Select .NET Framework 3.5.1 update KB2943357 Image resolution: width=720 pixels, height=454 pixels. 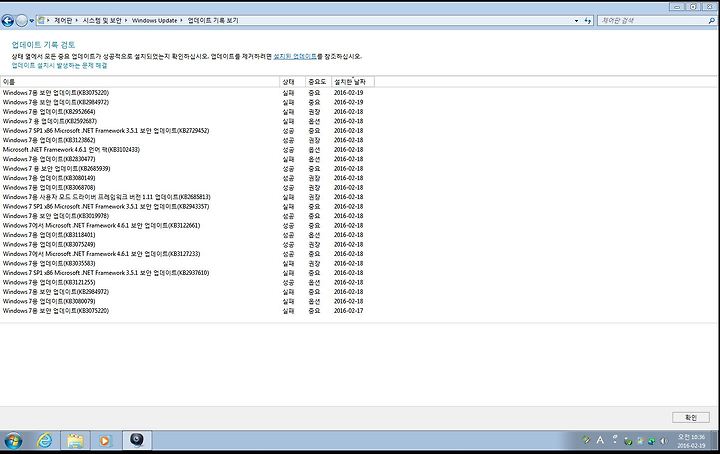187,207
